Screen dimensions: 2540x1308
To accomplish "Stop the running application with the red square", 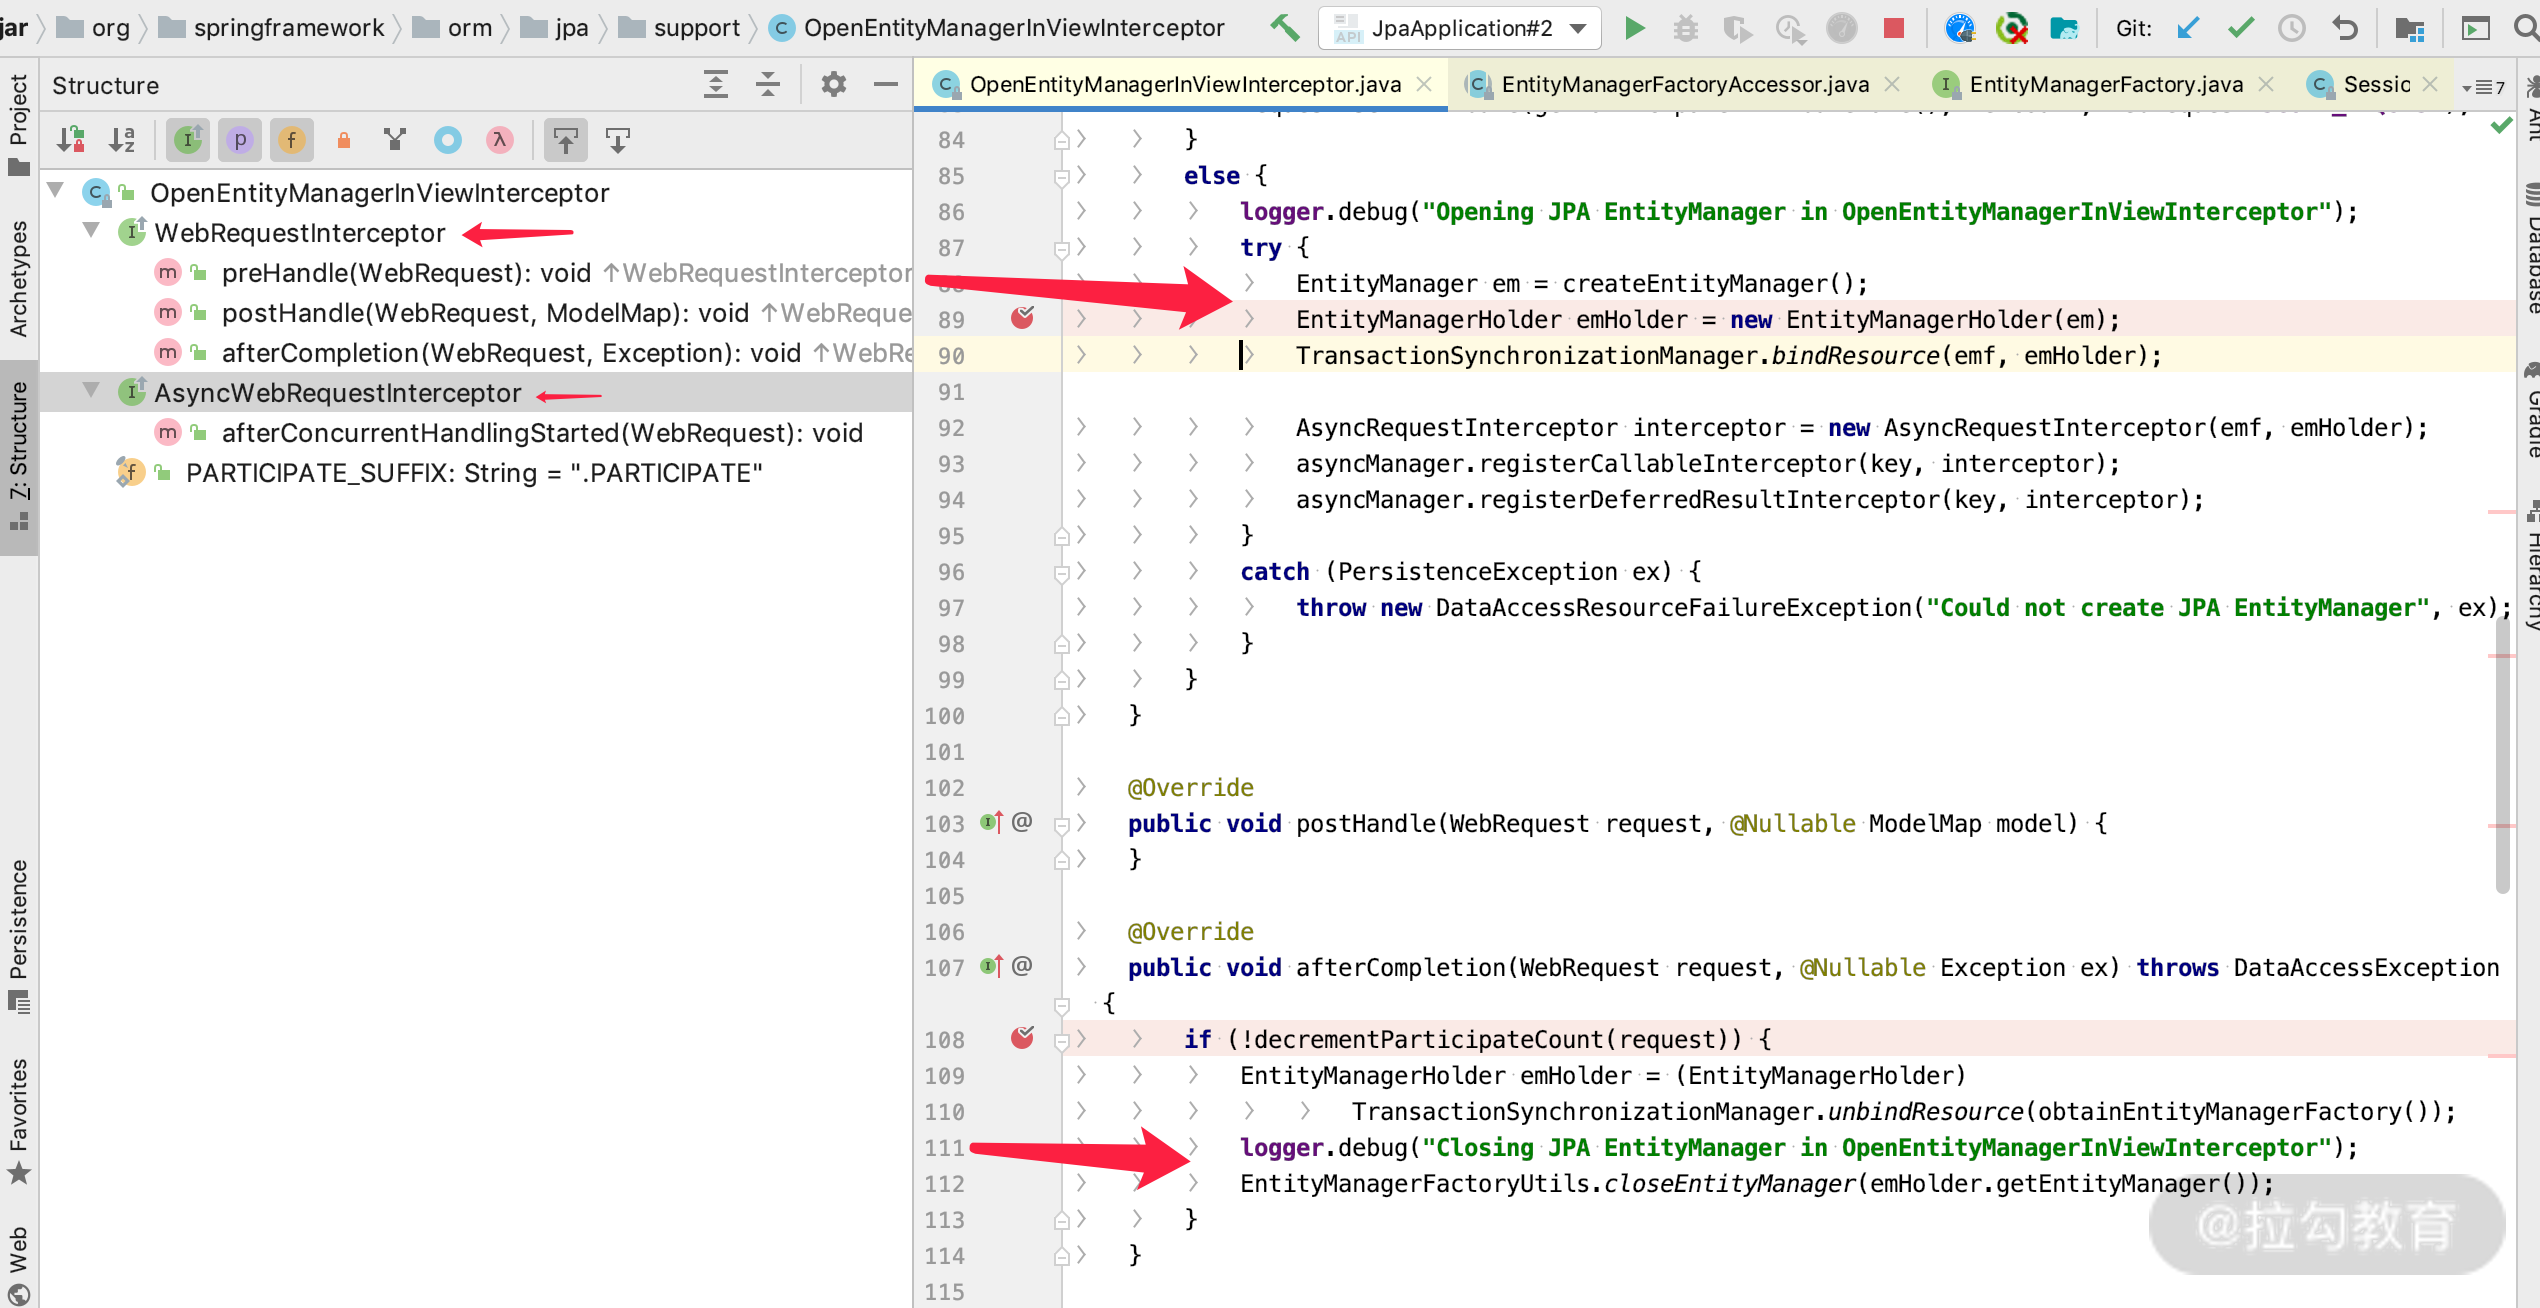I will (x=1893, y=28).
